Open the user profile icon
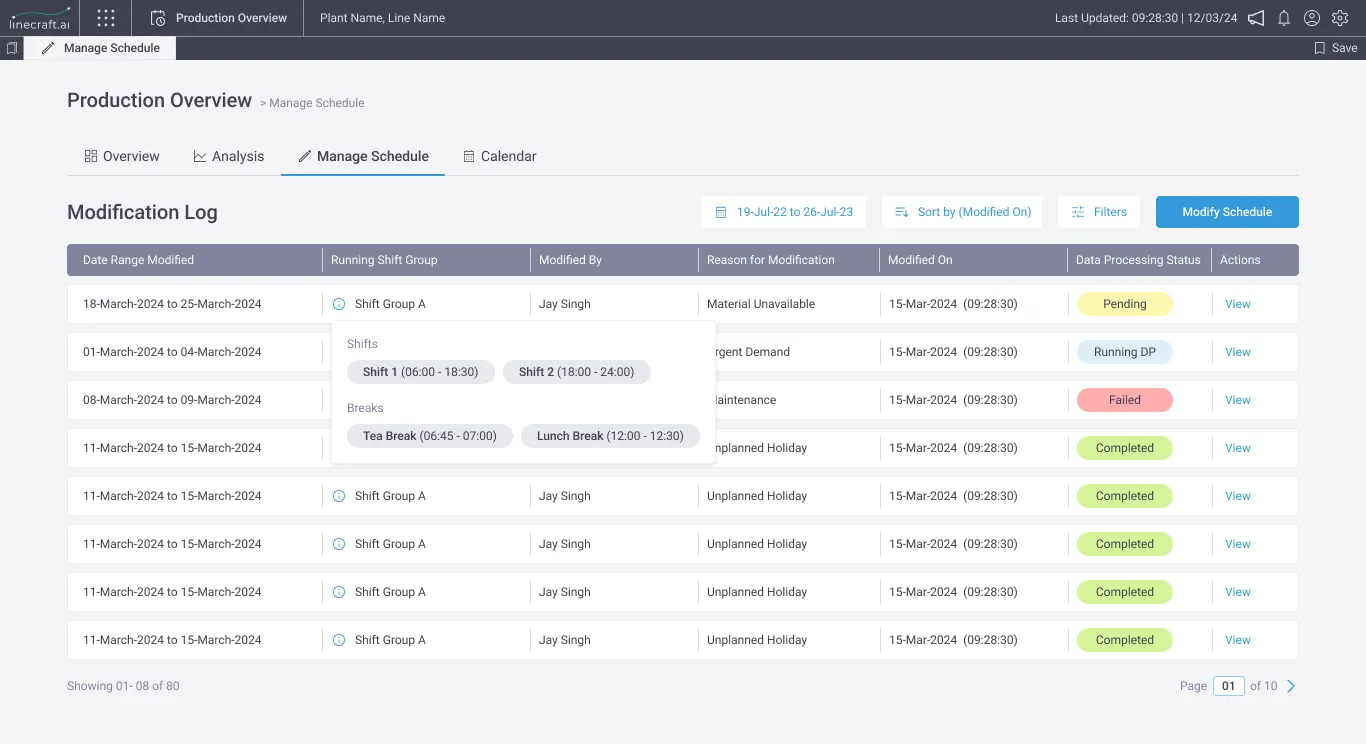This screenshot has height=744, width=1366. 1312,18
